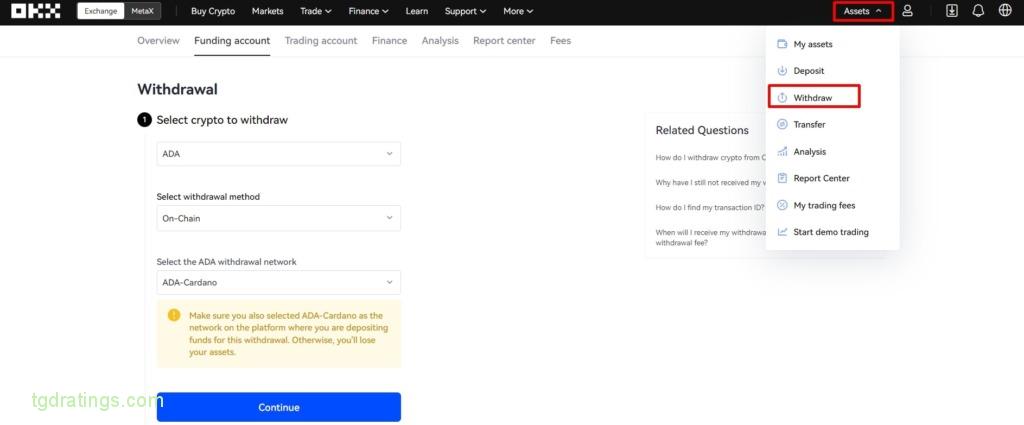Click the Transfer icon in dropdown
1024x425 pixels.
pyautogui.click(x=782, y=125)
